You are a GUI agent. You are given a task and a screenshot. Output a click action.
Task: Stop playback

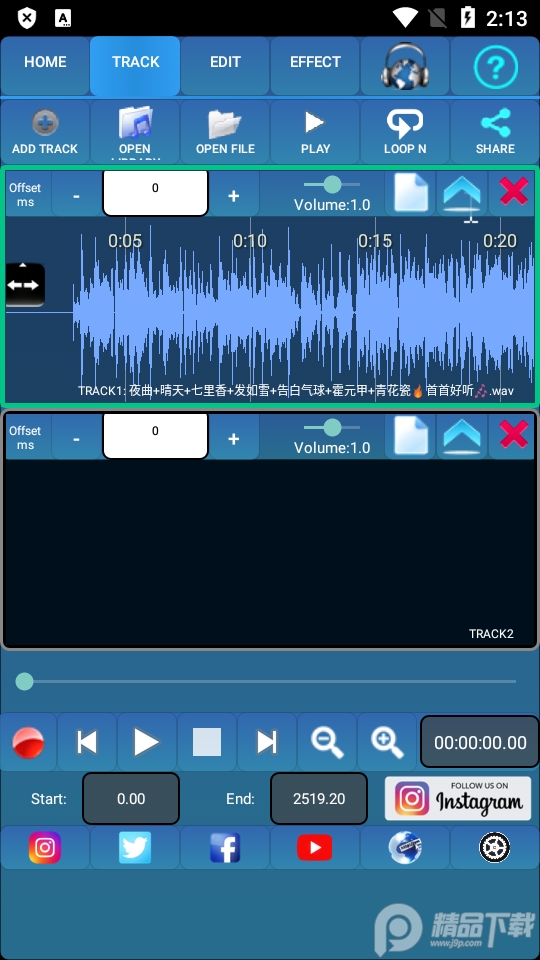pyautogui.click(x=207, y=742)
